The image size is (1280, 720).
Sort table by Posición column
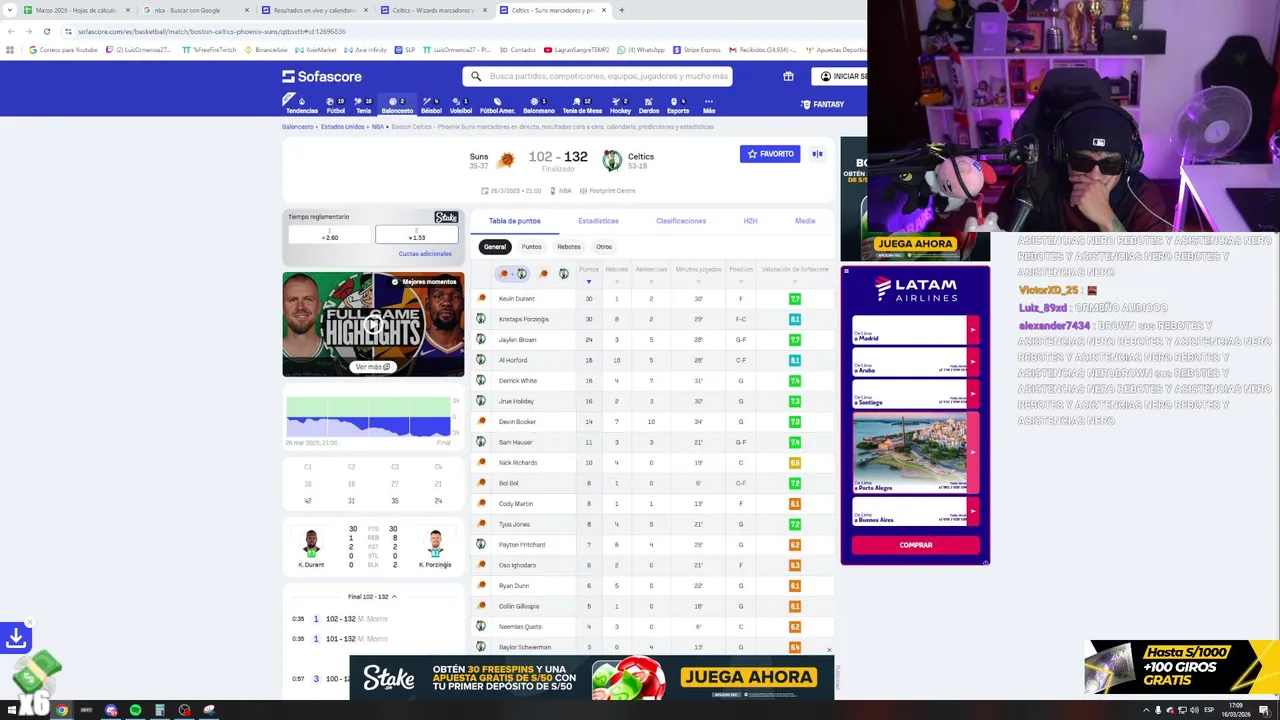[x=741, y=273]
